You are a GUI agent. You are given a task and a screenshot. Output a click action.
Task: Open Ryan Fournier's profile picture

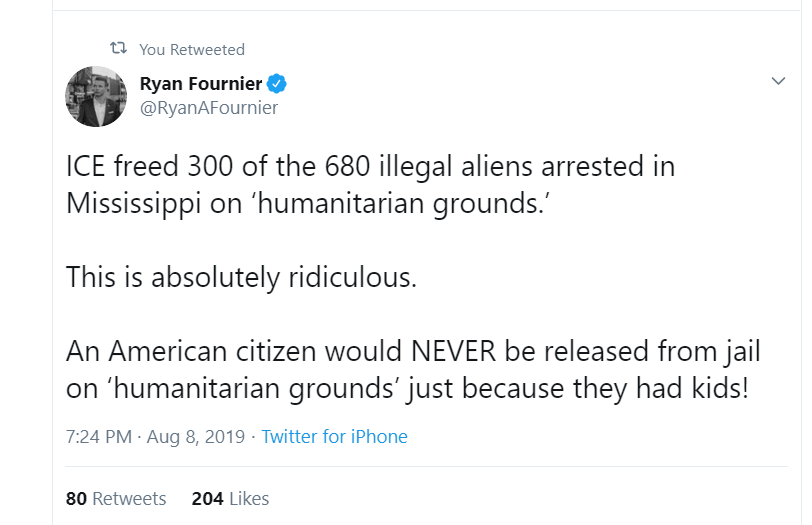96,97
